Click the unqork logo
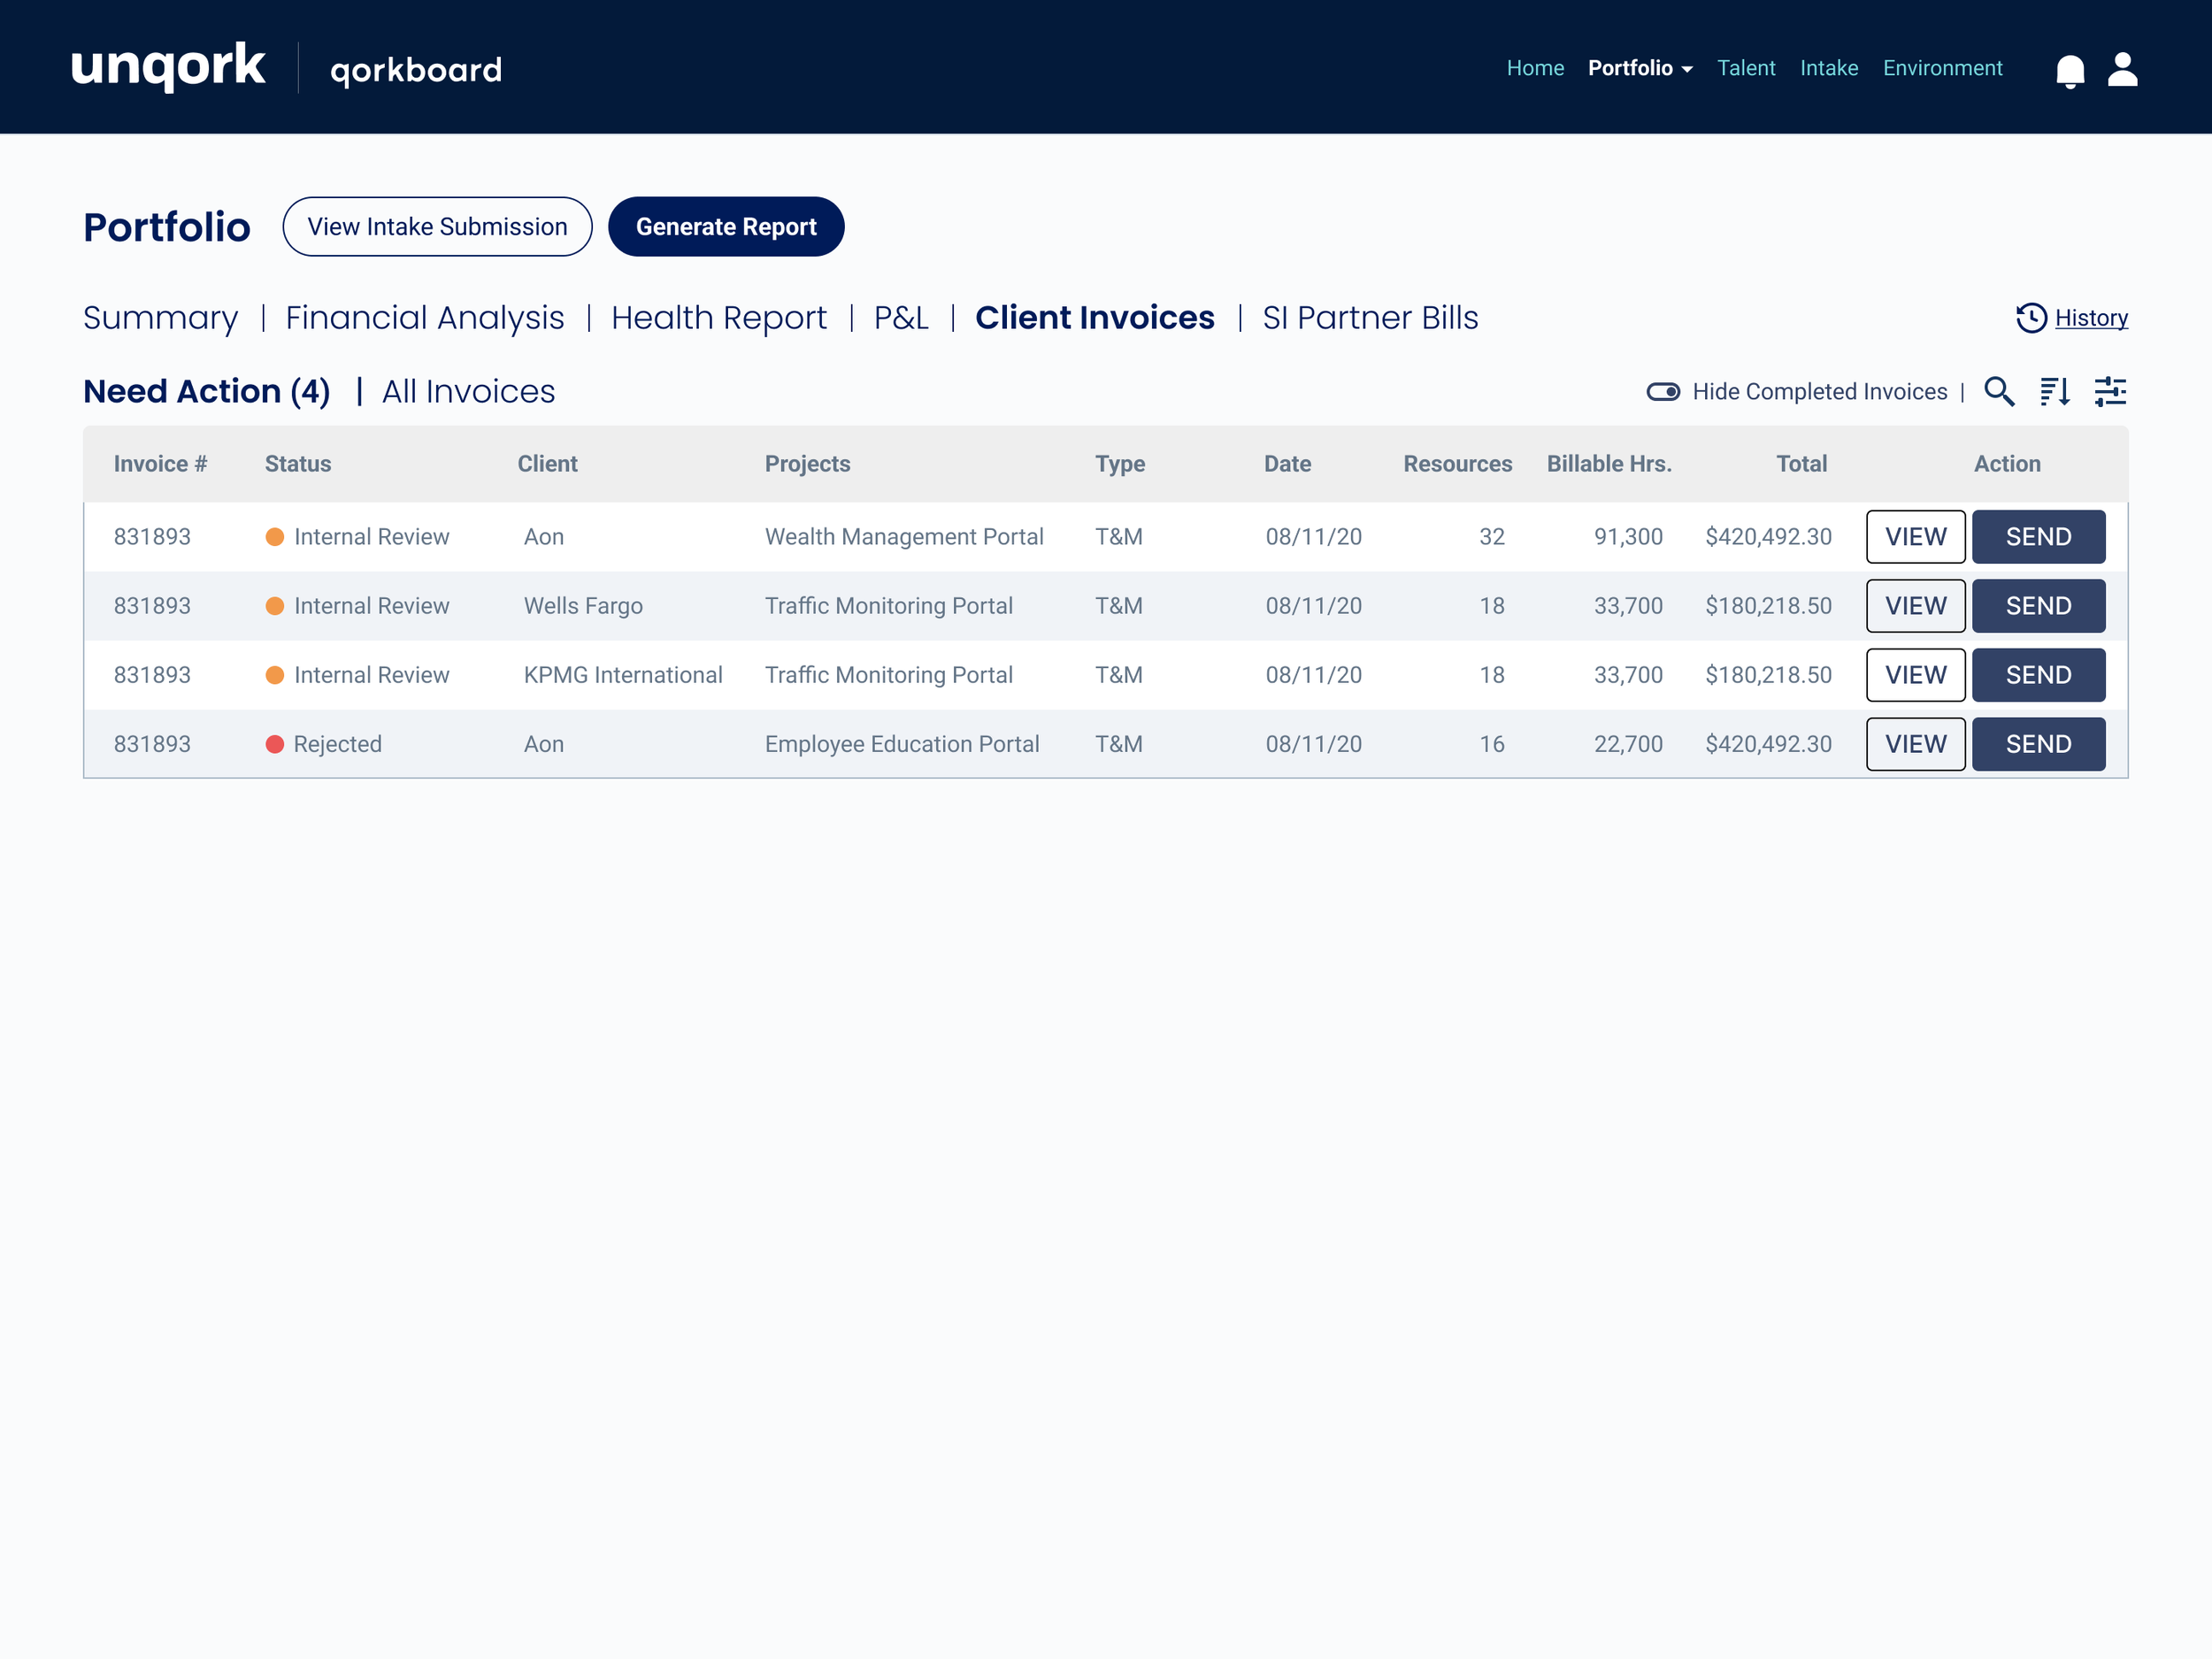 click(x=168, y=67)
